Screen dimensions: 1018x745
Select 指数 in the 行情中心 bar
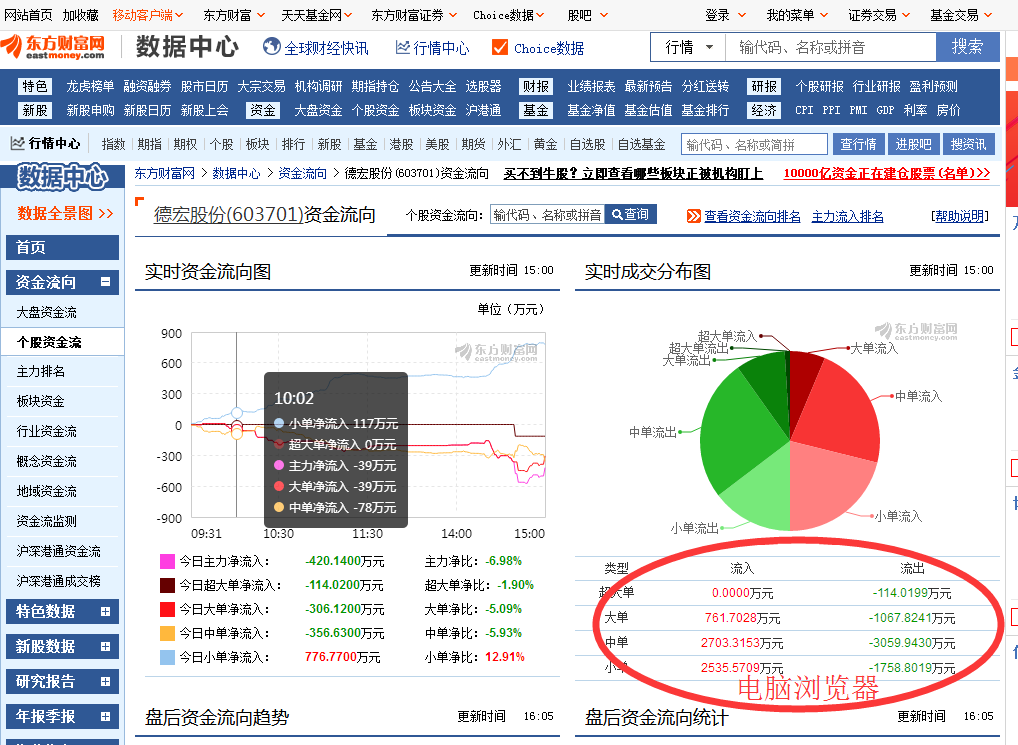click(x=114, y=144)
